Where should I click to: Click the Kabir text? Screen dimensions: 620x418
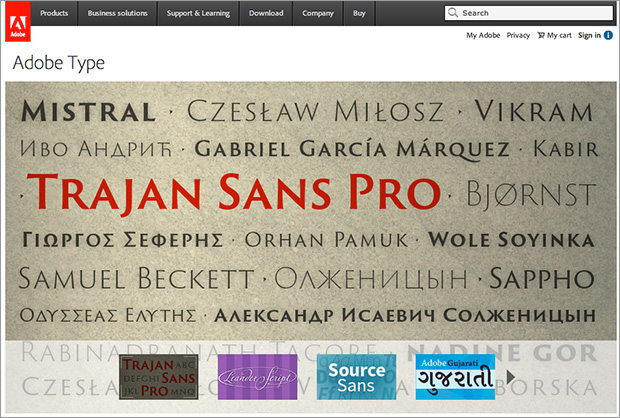point(566,149)
